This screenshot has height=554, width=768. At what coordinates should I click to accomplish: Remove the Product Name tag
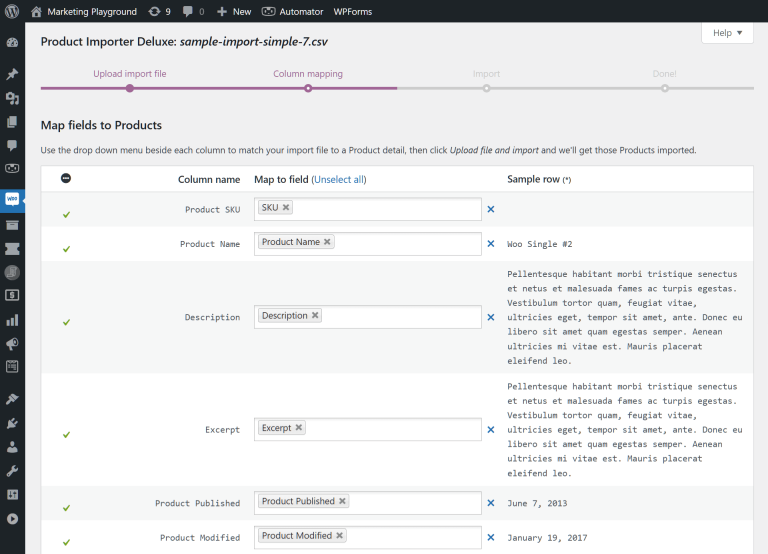[x=327, y=241]
